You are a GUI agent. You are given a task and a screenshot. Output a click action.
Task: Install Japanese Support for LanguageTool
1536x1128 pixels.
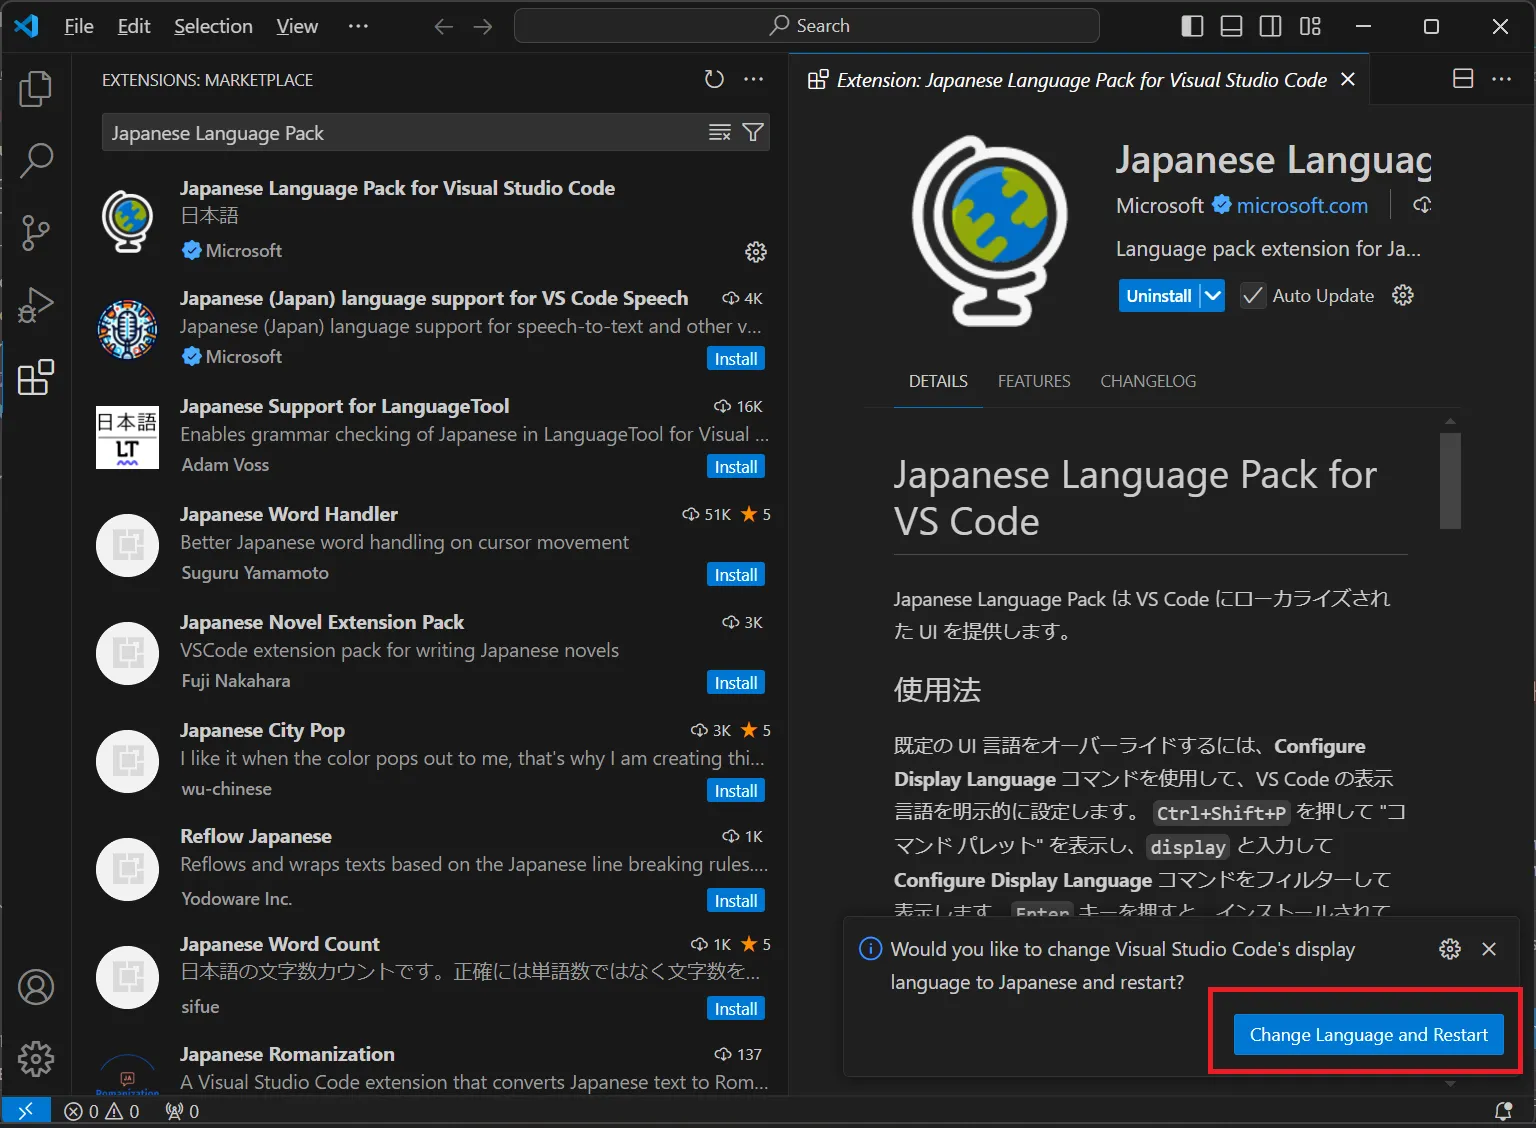click(x=736, y=467)
